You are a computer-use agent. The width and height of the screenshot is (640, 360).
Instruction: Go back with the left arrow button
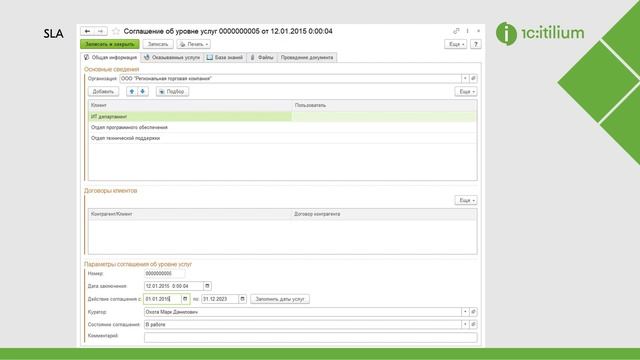click(x=87, y=31)
